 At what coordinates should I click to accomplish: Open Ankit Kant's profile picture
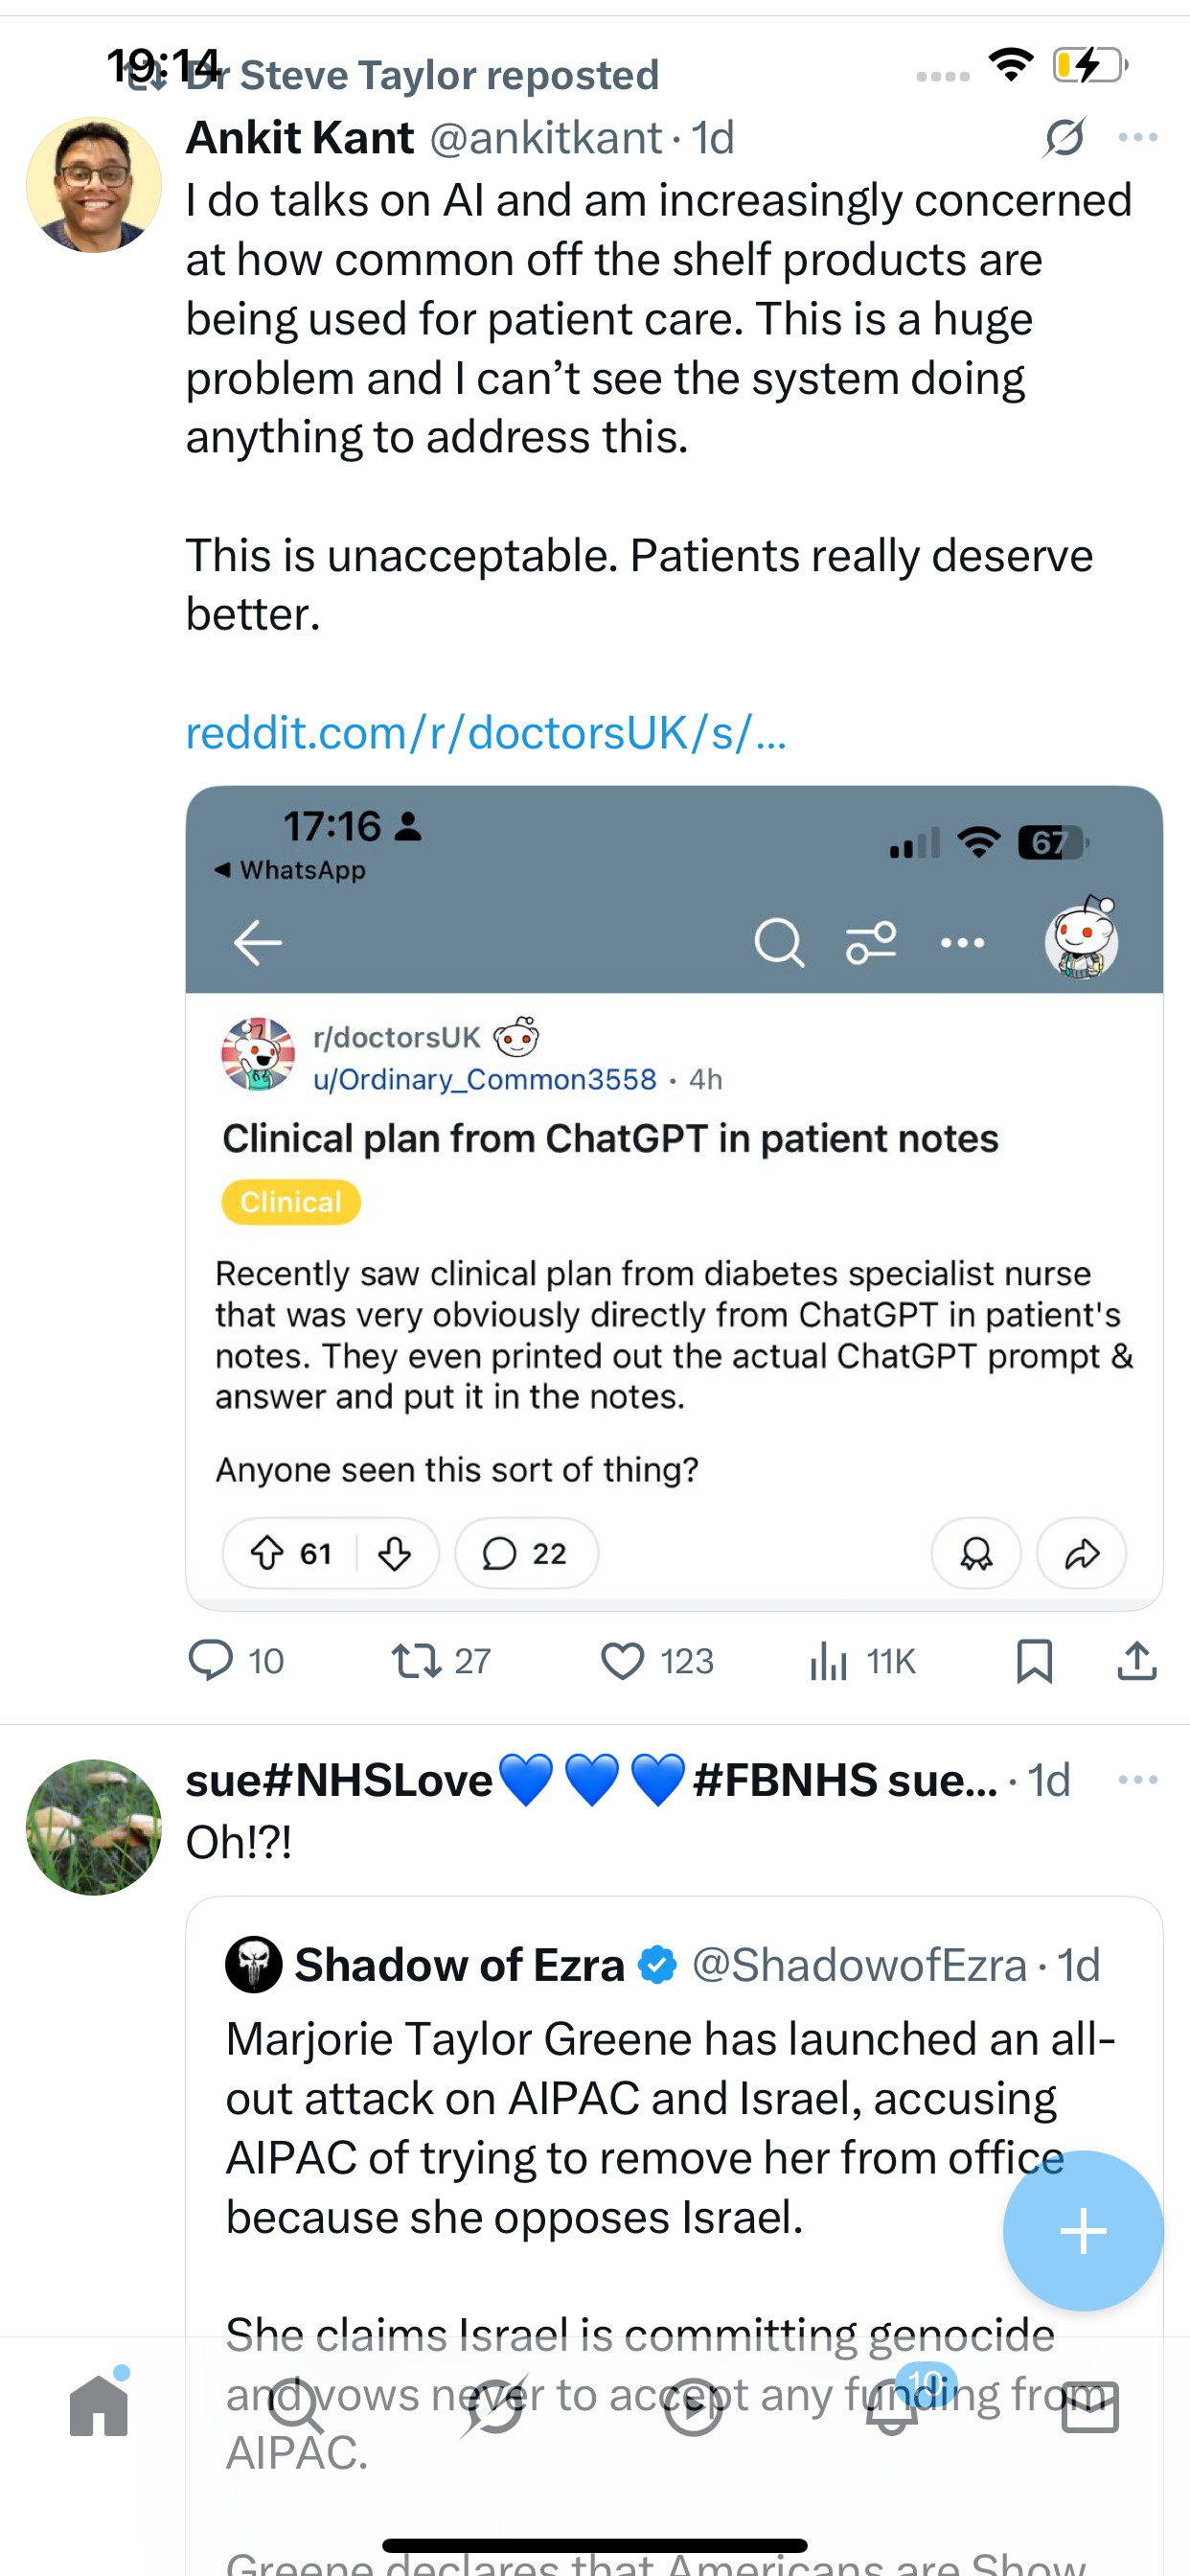click(x=94, y=185)
